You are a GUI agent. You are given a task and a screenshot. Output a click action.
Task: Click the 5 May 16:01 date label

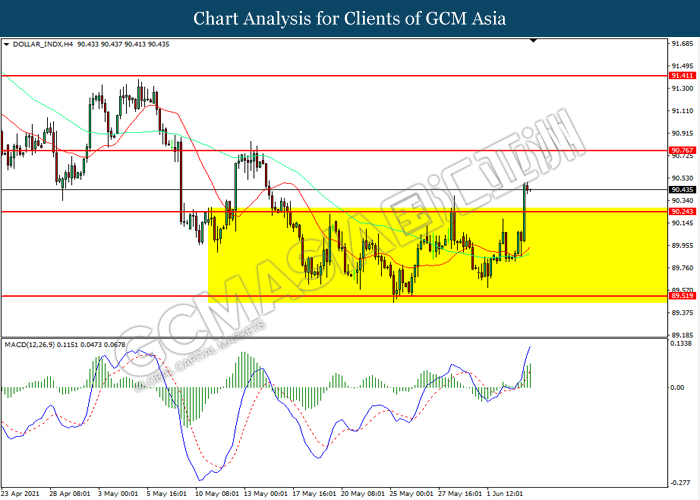point(167,493)
